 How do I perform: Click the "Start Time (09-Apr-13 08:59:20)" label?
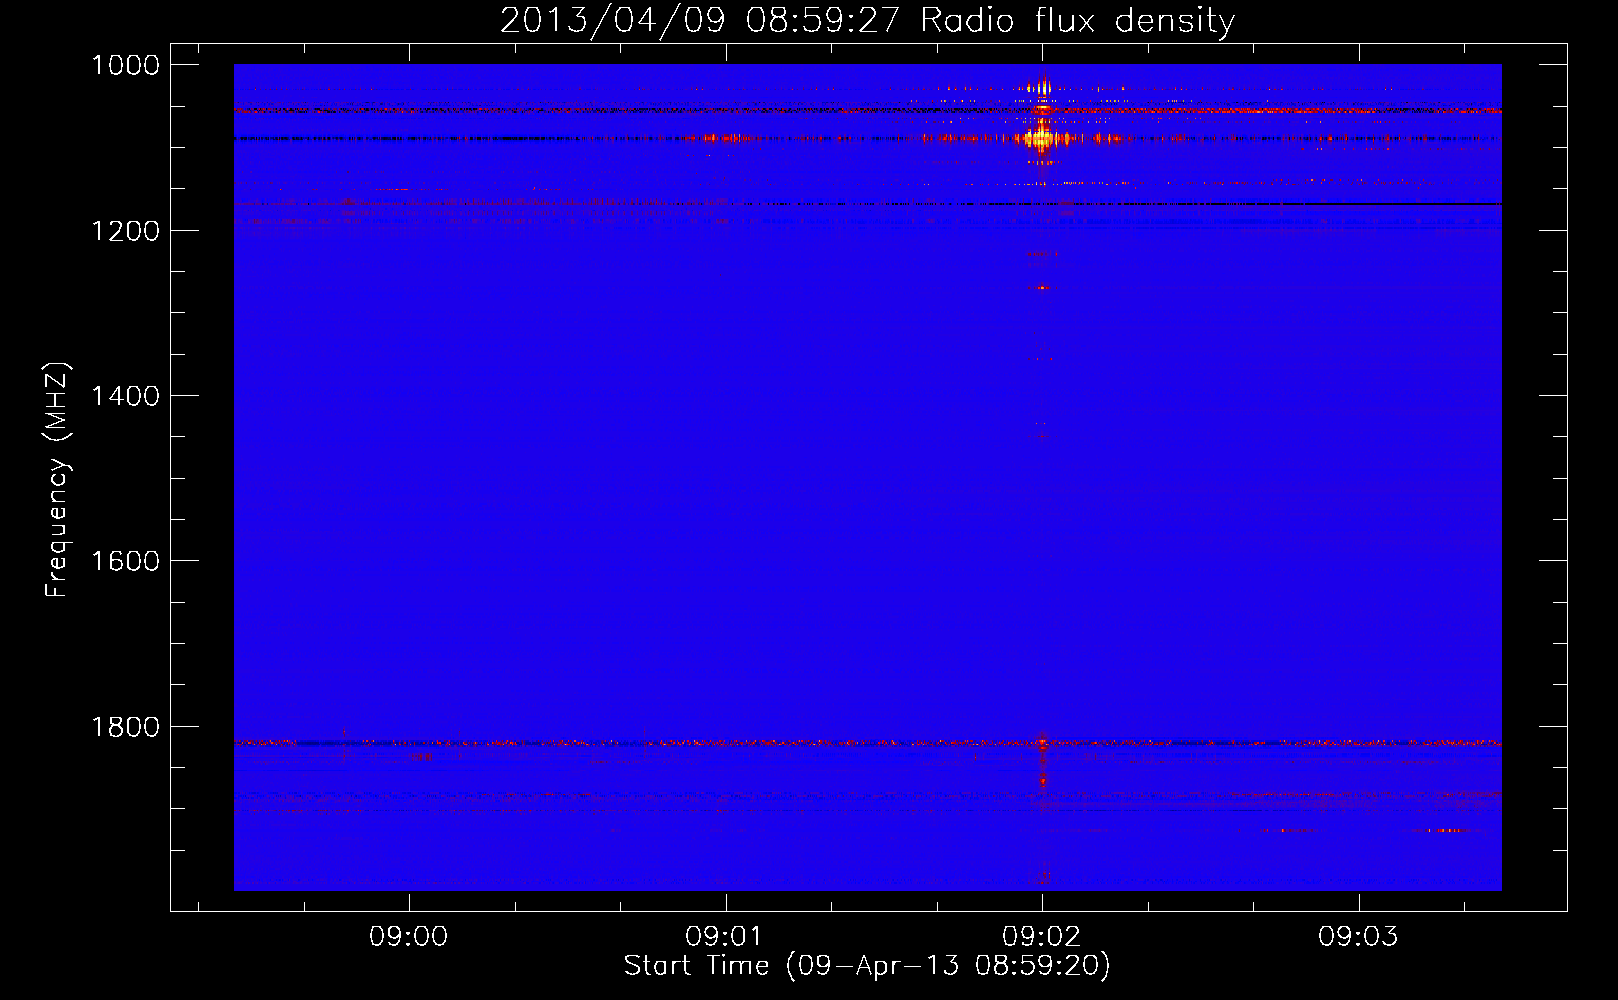tap(867, 966)
